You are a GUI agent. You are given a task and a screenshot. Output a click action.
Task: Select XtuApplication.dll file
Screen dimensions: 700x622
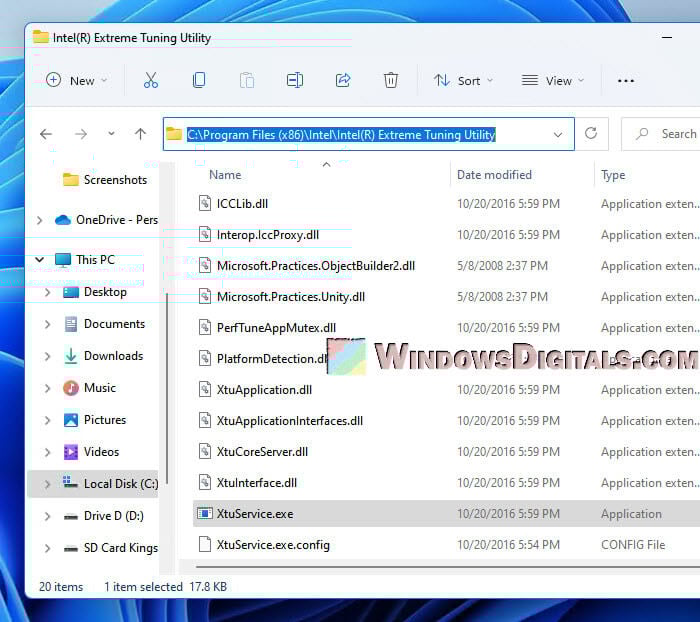(264, 390)
